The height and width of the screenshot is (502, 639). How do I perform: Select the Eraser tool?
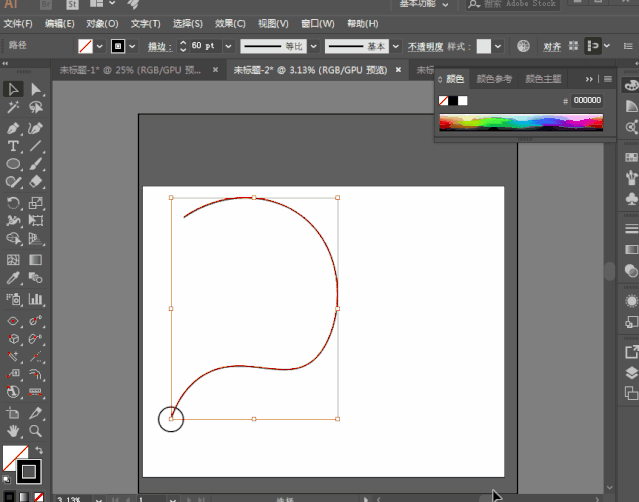[36, 181]
